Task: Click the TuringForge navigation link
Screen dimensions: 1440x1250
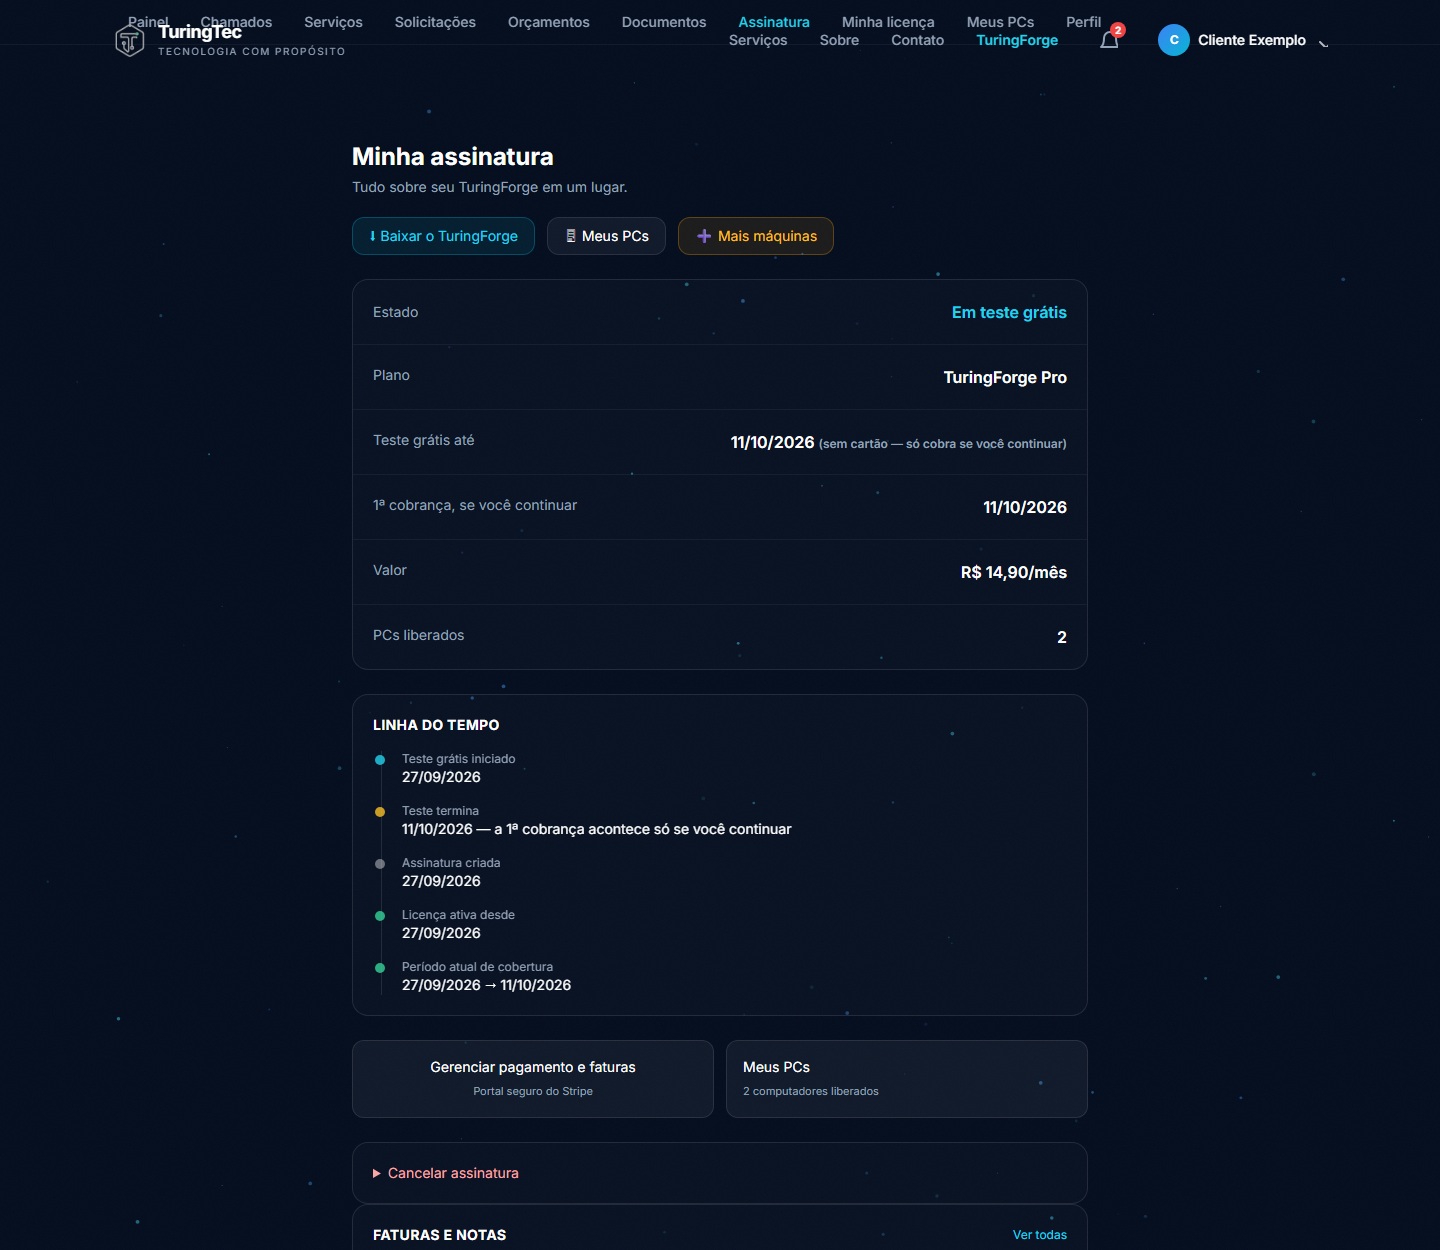Action: 1017,40
